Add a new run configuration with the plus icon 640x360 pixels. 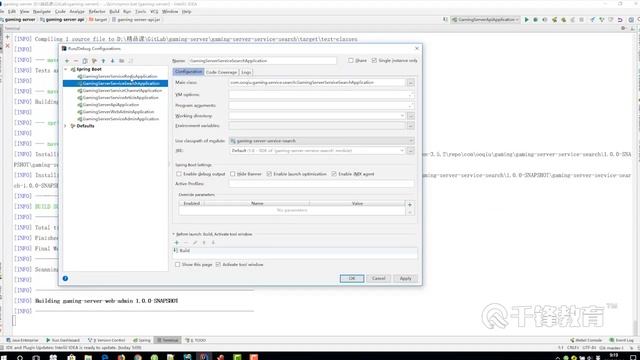67,61
